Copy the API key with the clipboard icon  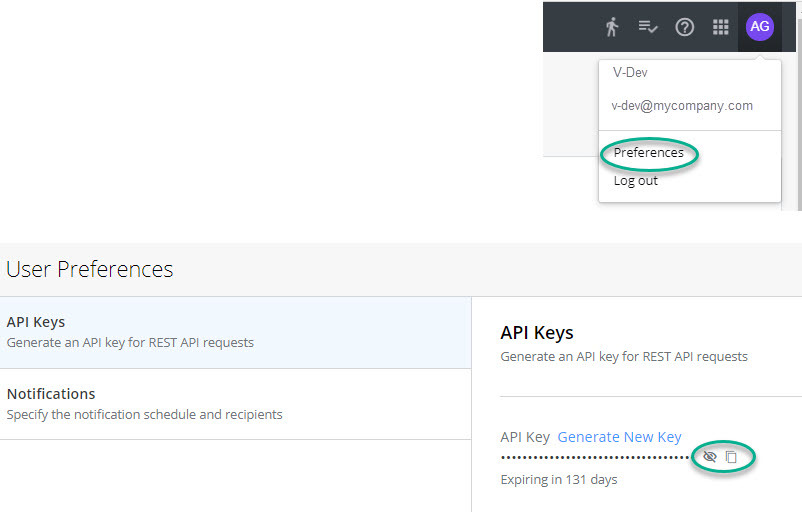point(731,457)
